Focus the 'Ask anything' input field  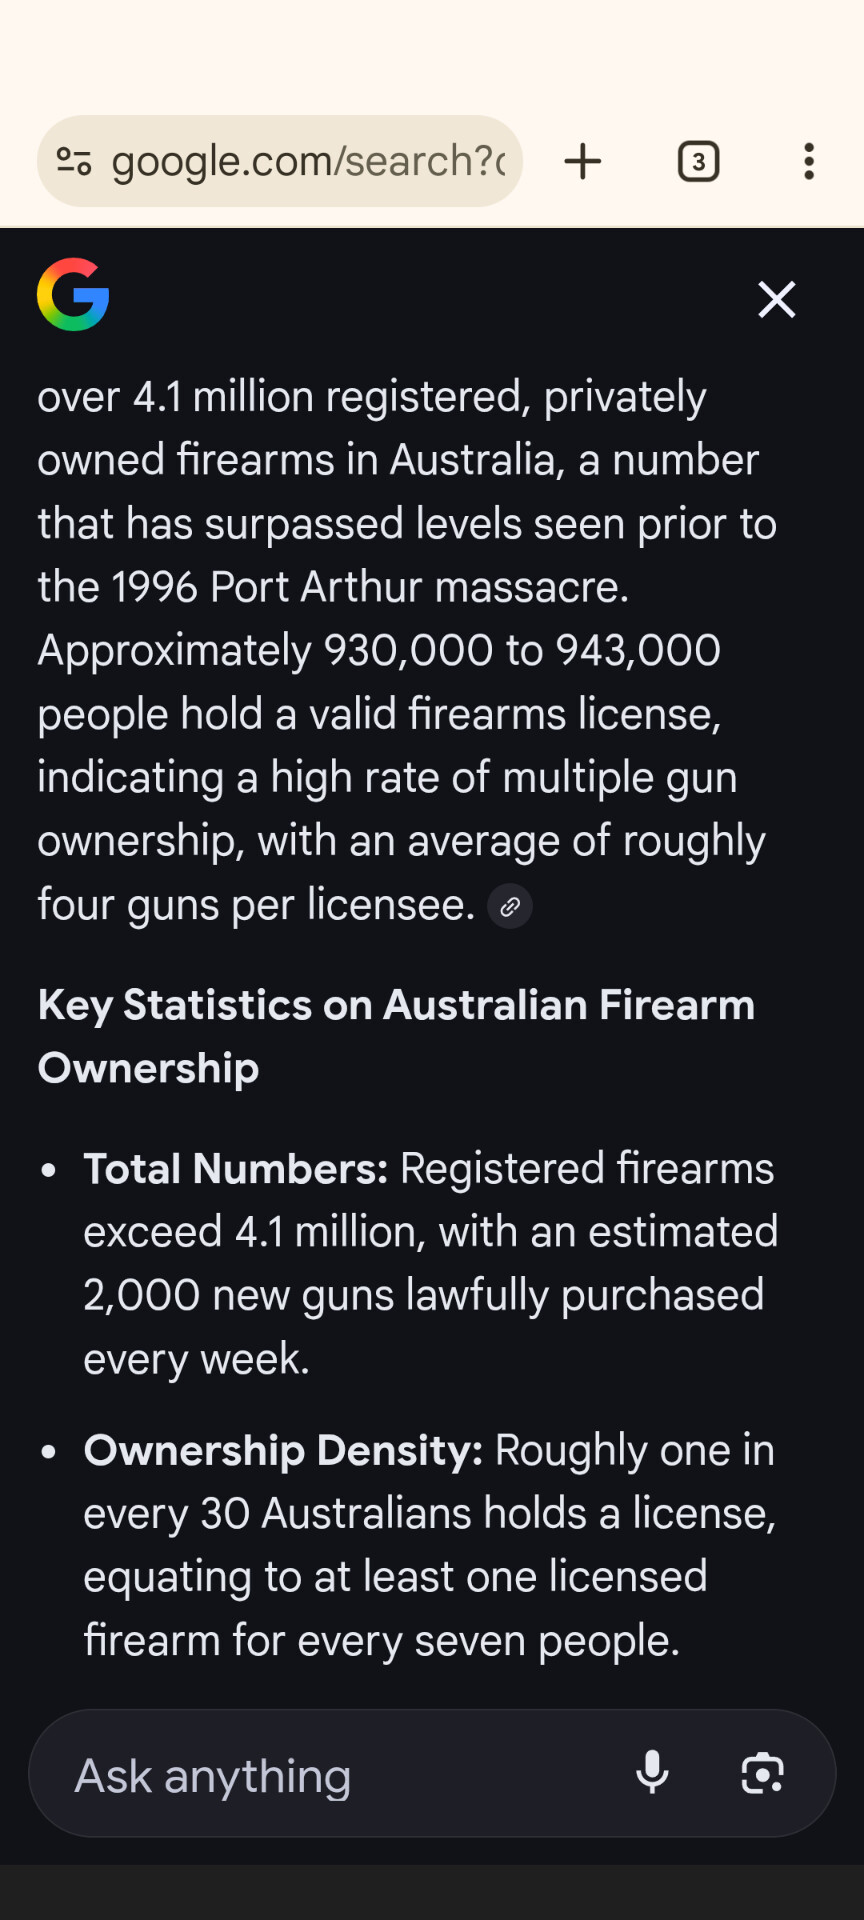pyautogui.click(x=330, y=1776)
